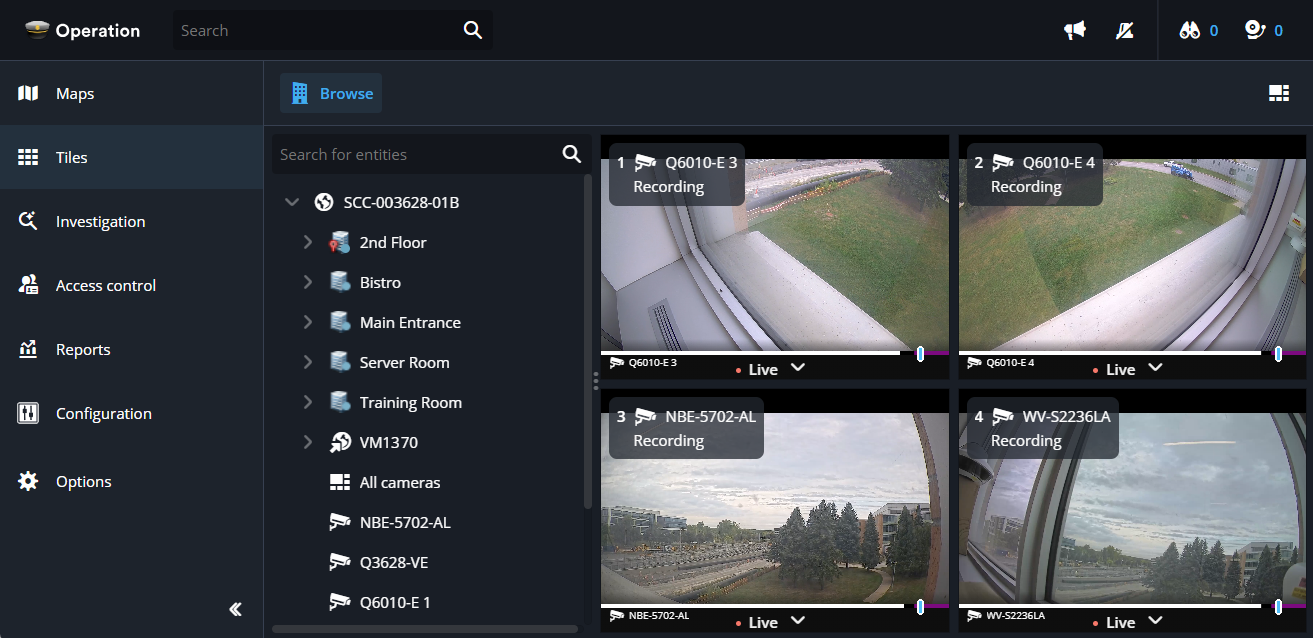This screenshot has height=638, width=1313.
Task: Click the search magnifier in entity search
Action: 572,154
